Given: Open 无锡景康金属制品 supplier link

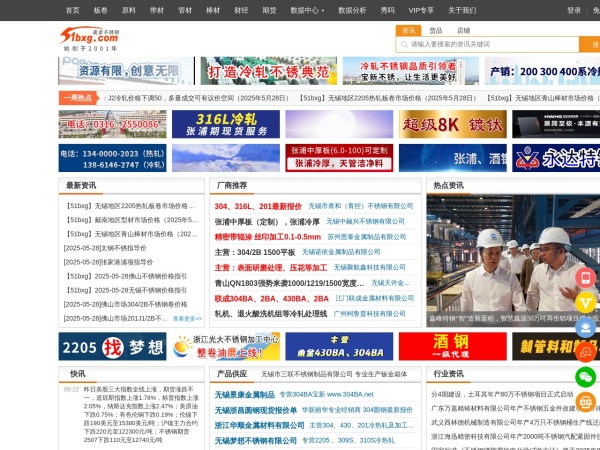Looking at the screenshot, I should (x=245, y=395).
